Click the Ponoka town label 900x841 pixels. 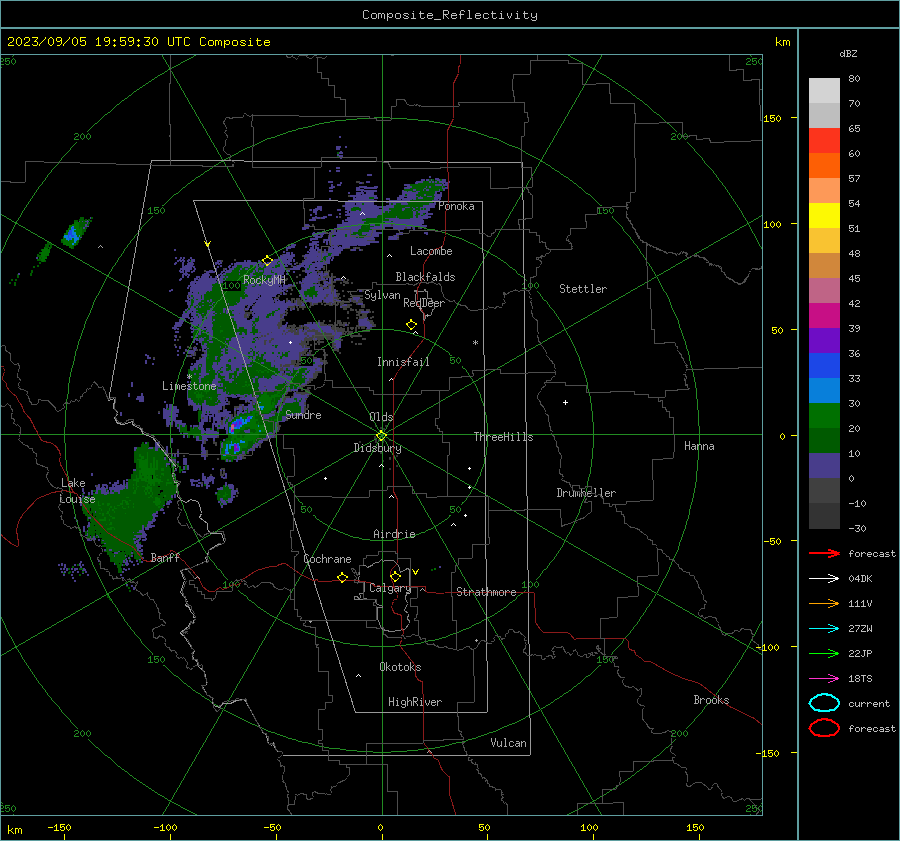pos(456,206)
